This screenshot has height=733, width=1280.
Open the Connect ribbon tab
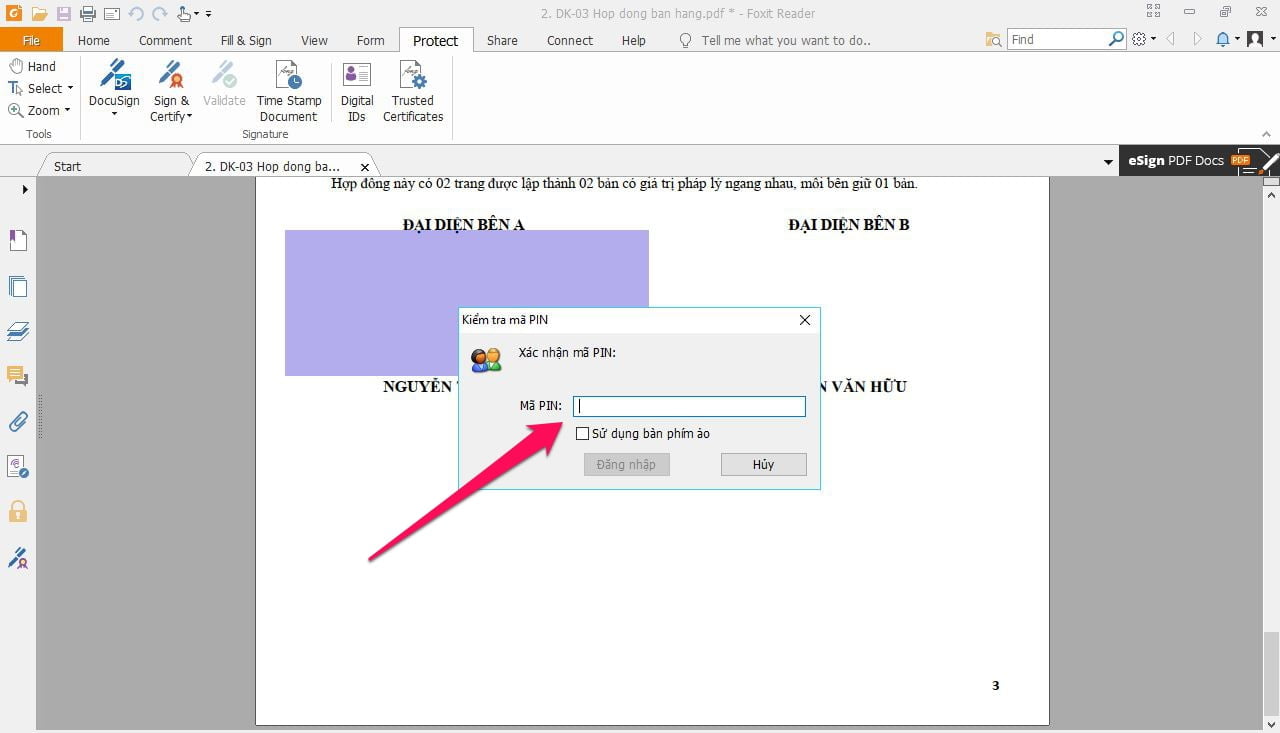(569, 40)
